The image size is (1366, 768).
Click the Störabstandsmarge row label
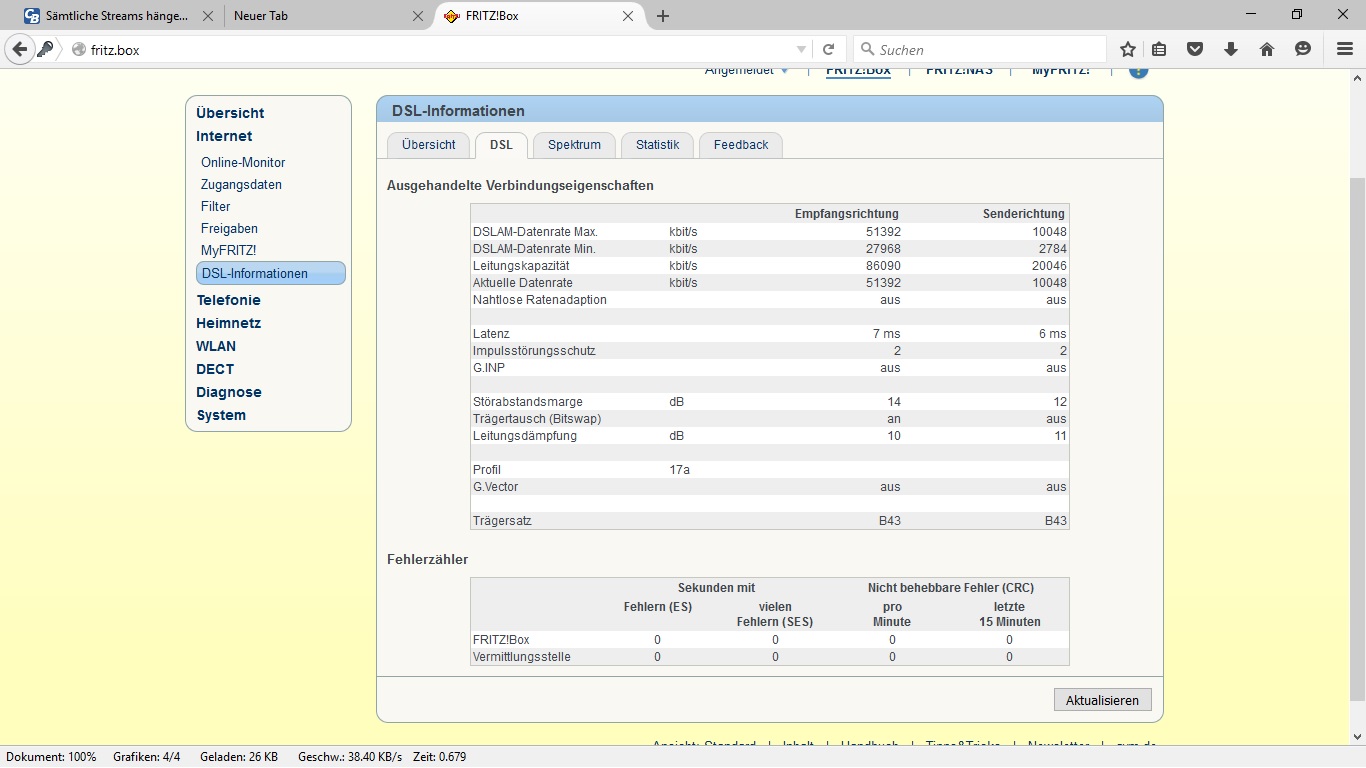[x=527, y=402]
